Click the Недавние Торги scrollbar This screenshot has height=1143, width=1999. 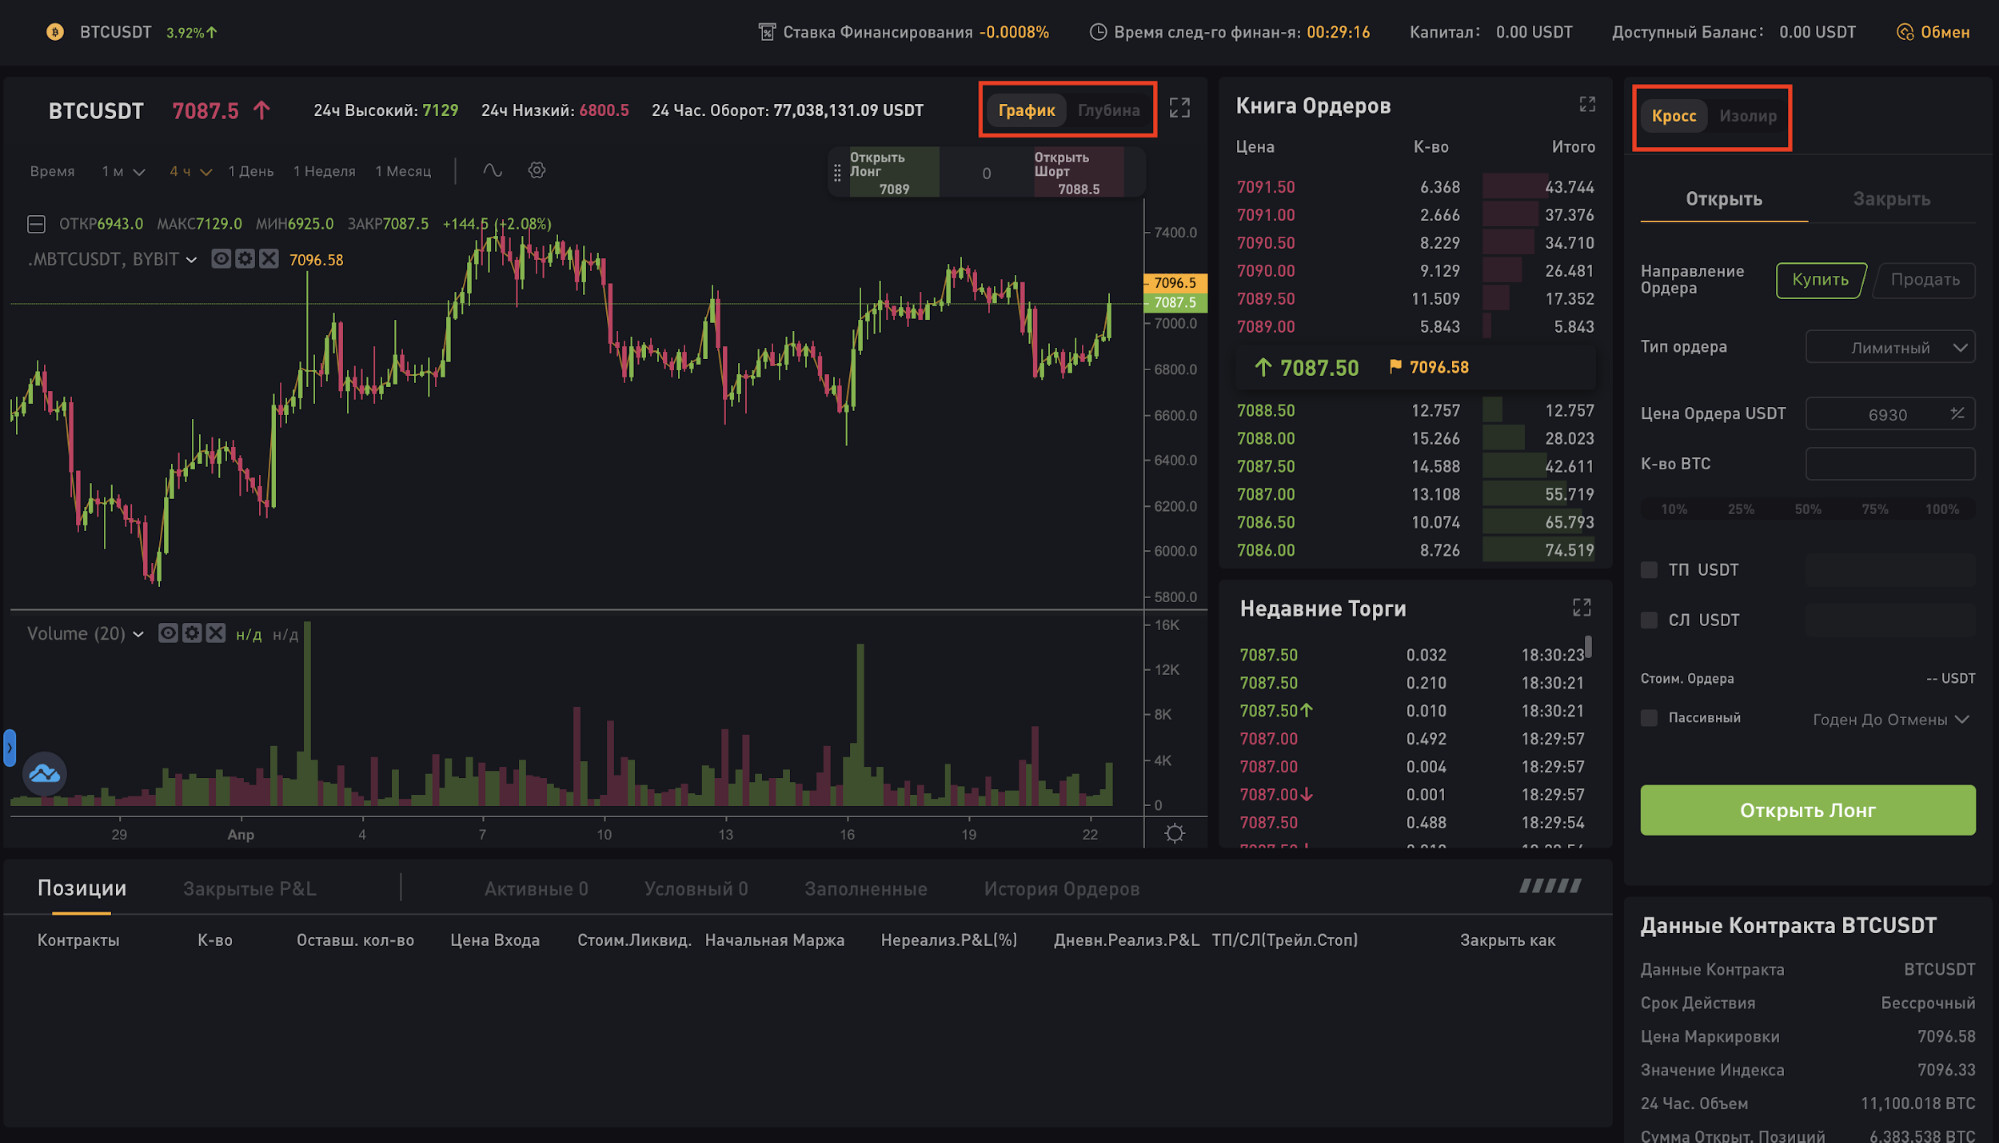pos(1588,647)
